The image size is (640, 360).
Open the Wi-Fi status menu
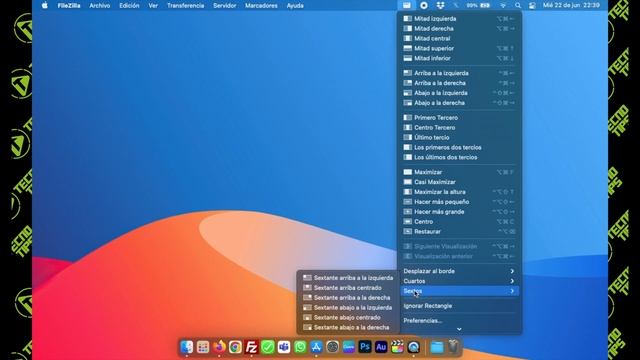pyautogui.click(x=503, y=5)
